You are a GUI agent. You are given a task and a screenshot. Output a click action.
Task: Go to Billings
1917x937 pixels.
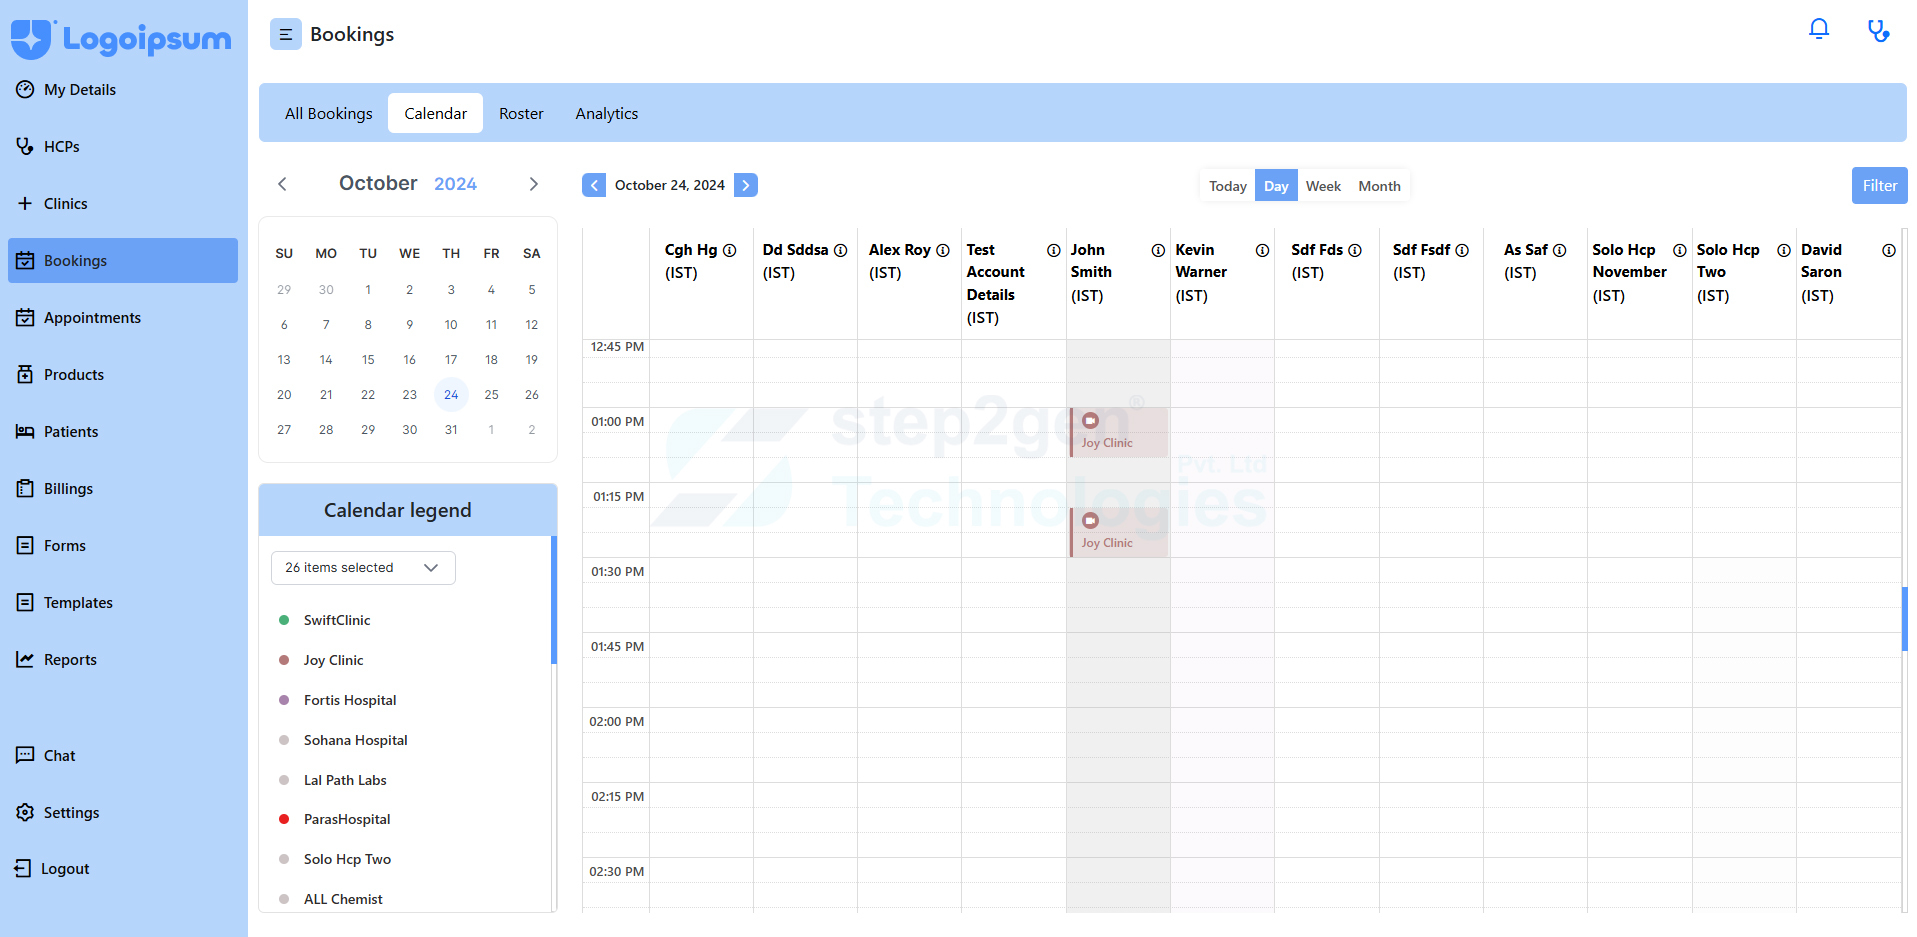123,489
